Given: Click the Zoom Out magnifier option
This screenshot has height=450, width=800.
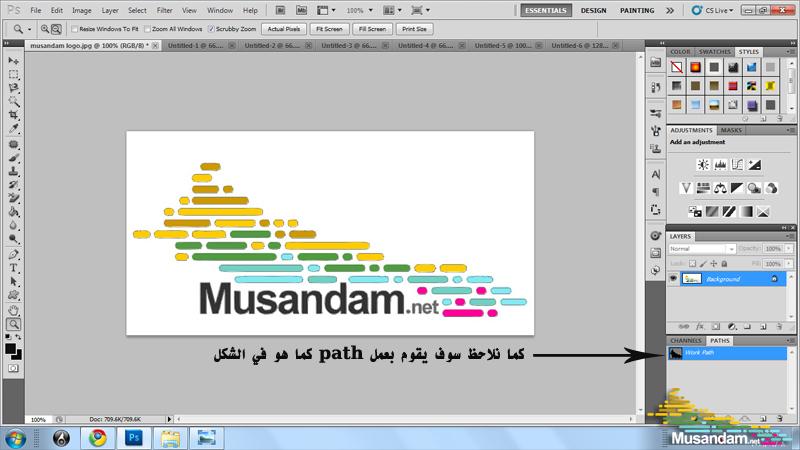Looking at the screenshot, I should coord(56,29).
